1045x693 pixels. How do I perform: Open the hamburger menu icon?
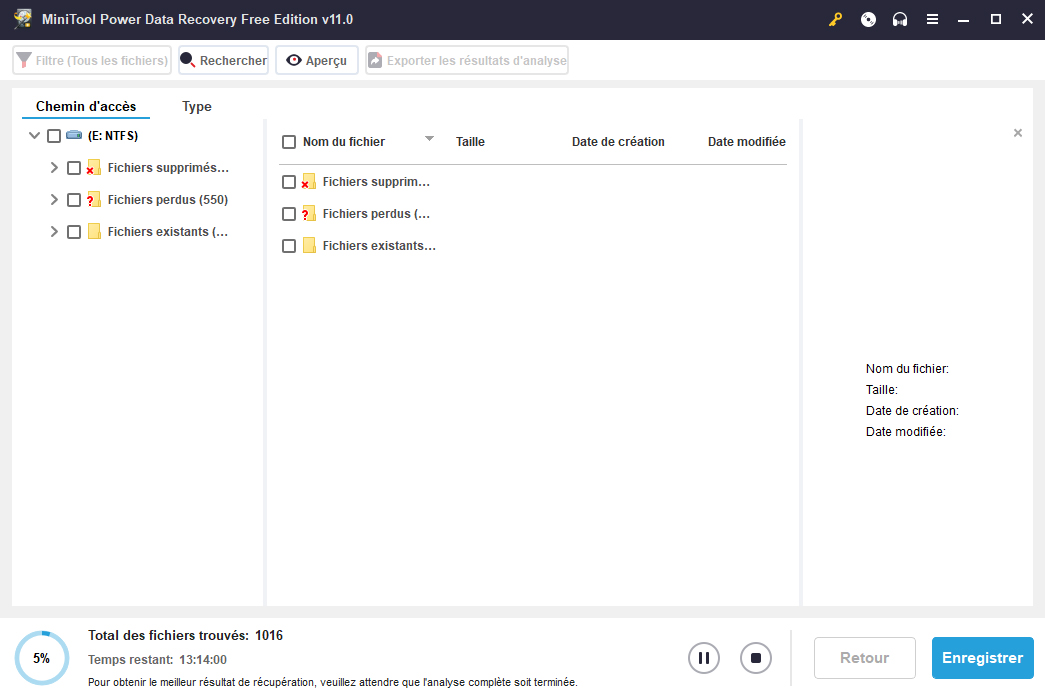pyautogui.click(x=932, y=20)
